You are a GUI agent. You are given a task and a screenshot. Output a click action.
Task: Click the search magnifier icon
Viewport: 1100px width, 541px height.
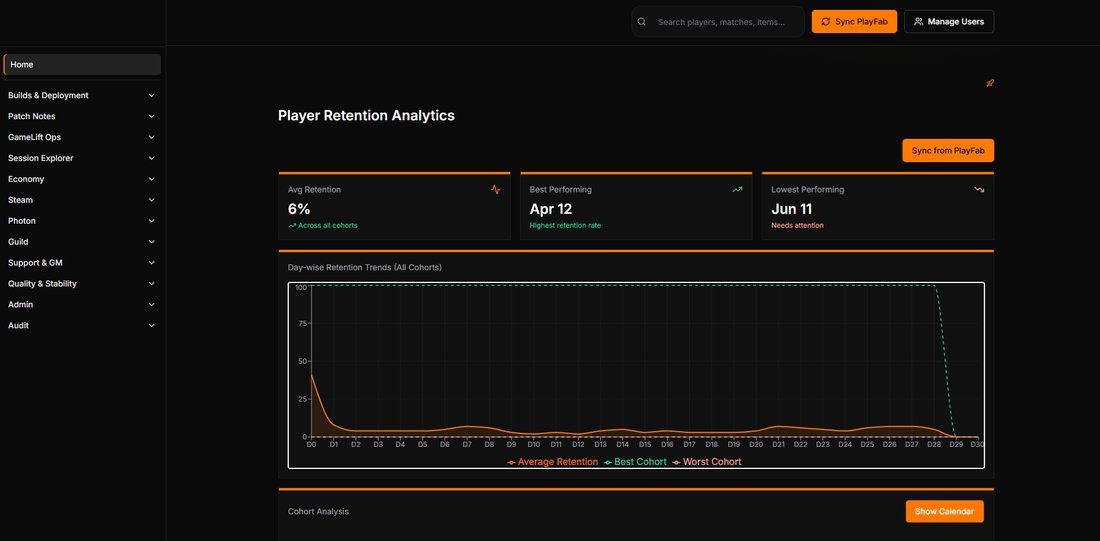pyautogui.click(x=641, y=22)
